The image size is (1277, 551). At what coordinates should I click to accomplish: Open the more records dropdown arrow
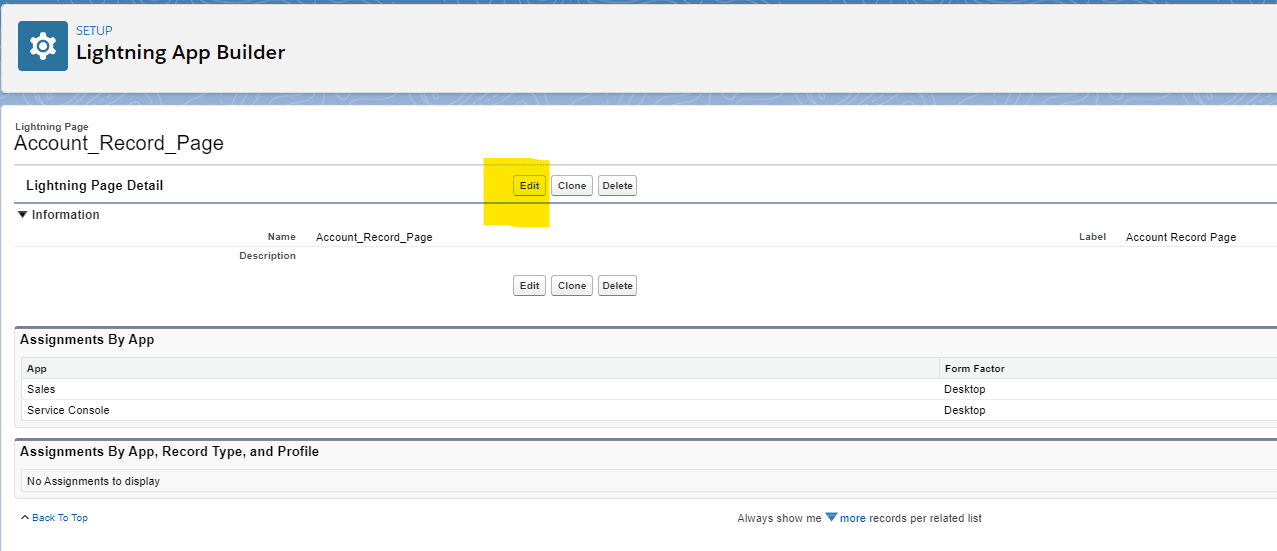(831, 517)
